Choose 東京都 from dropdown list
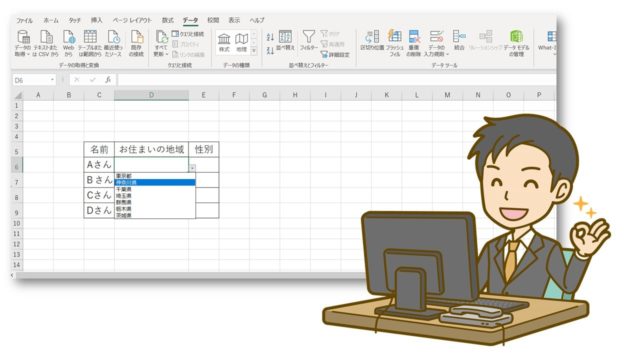 pos(155,176)
